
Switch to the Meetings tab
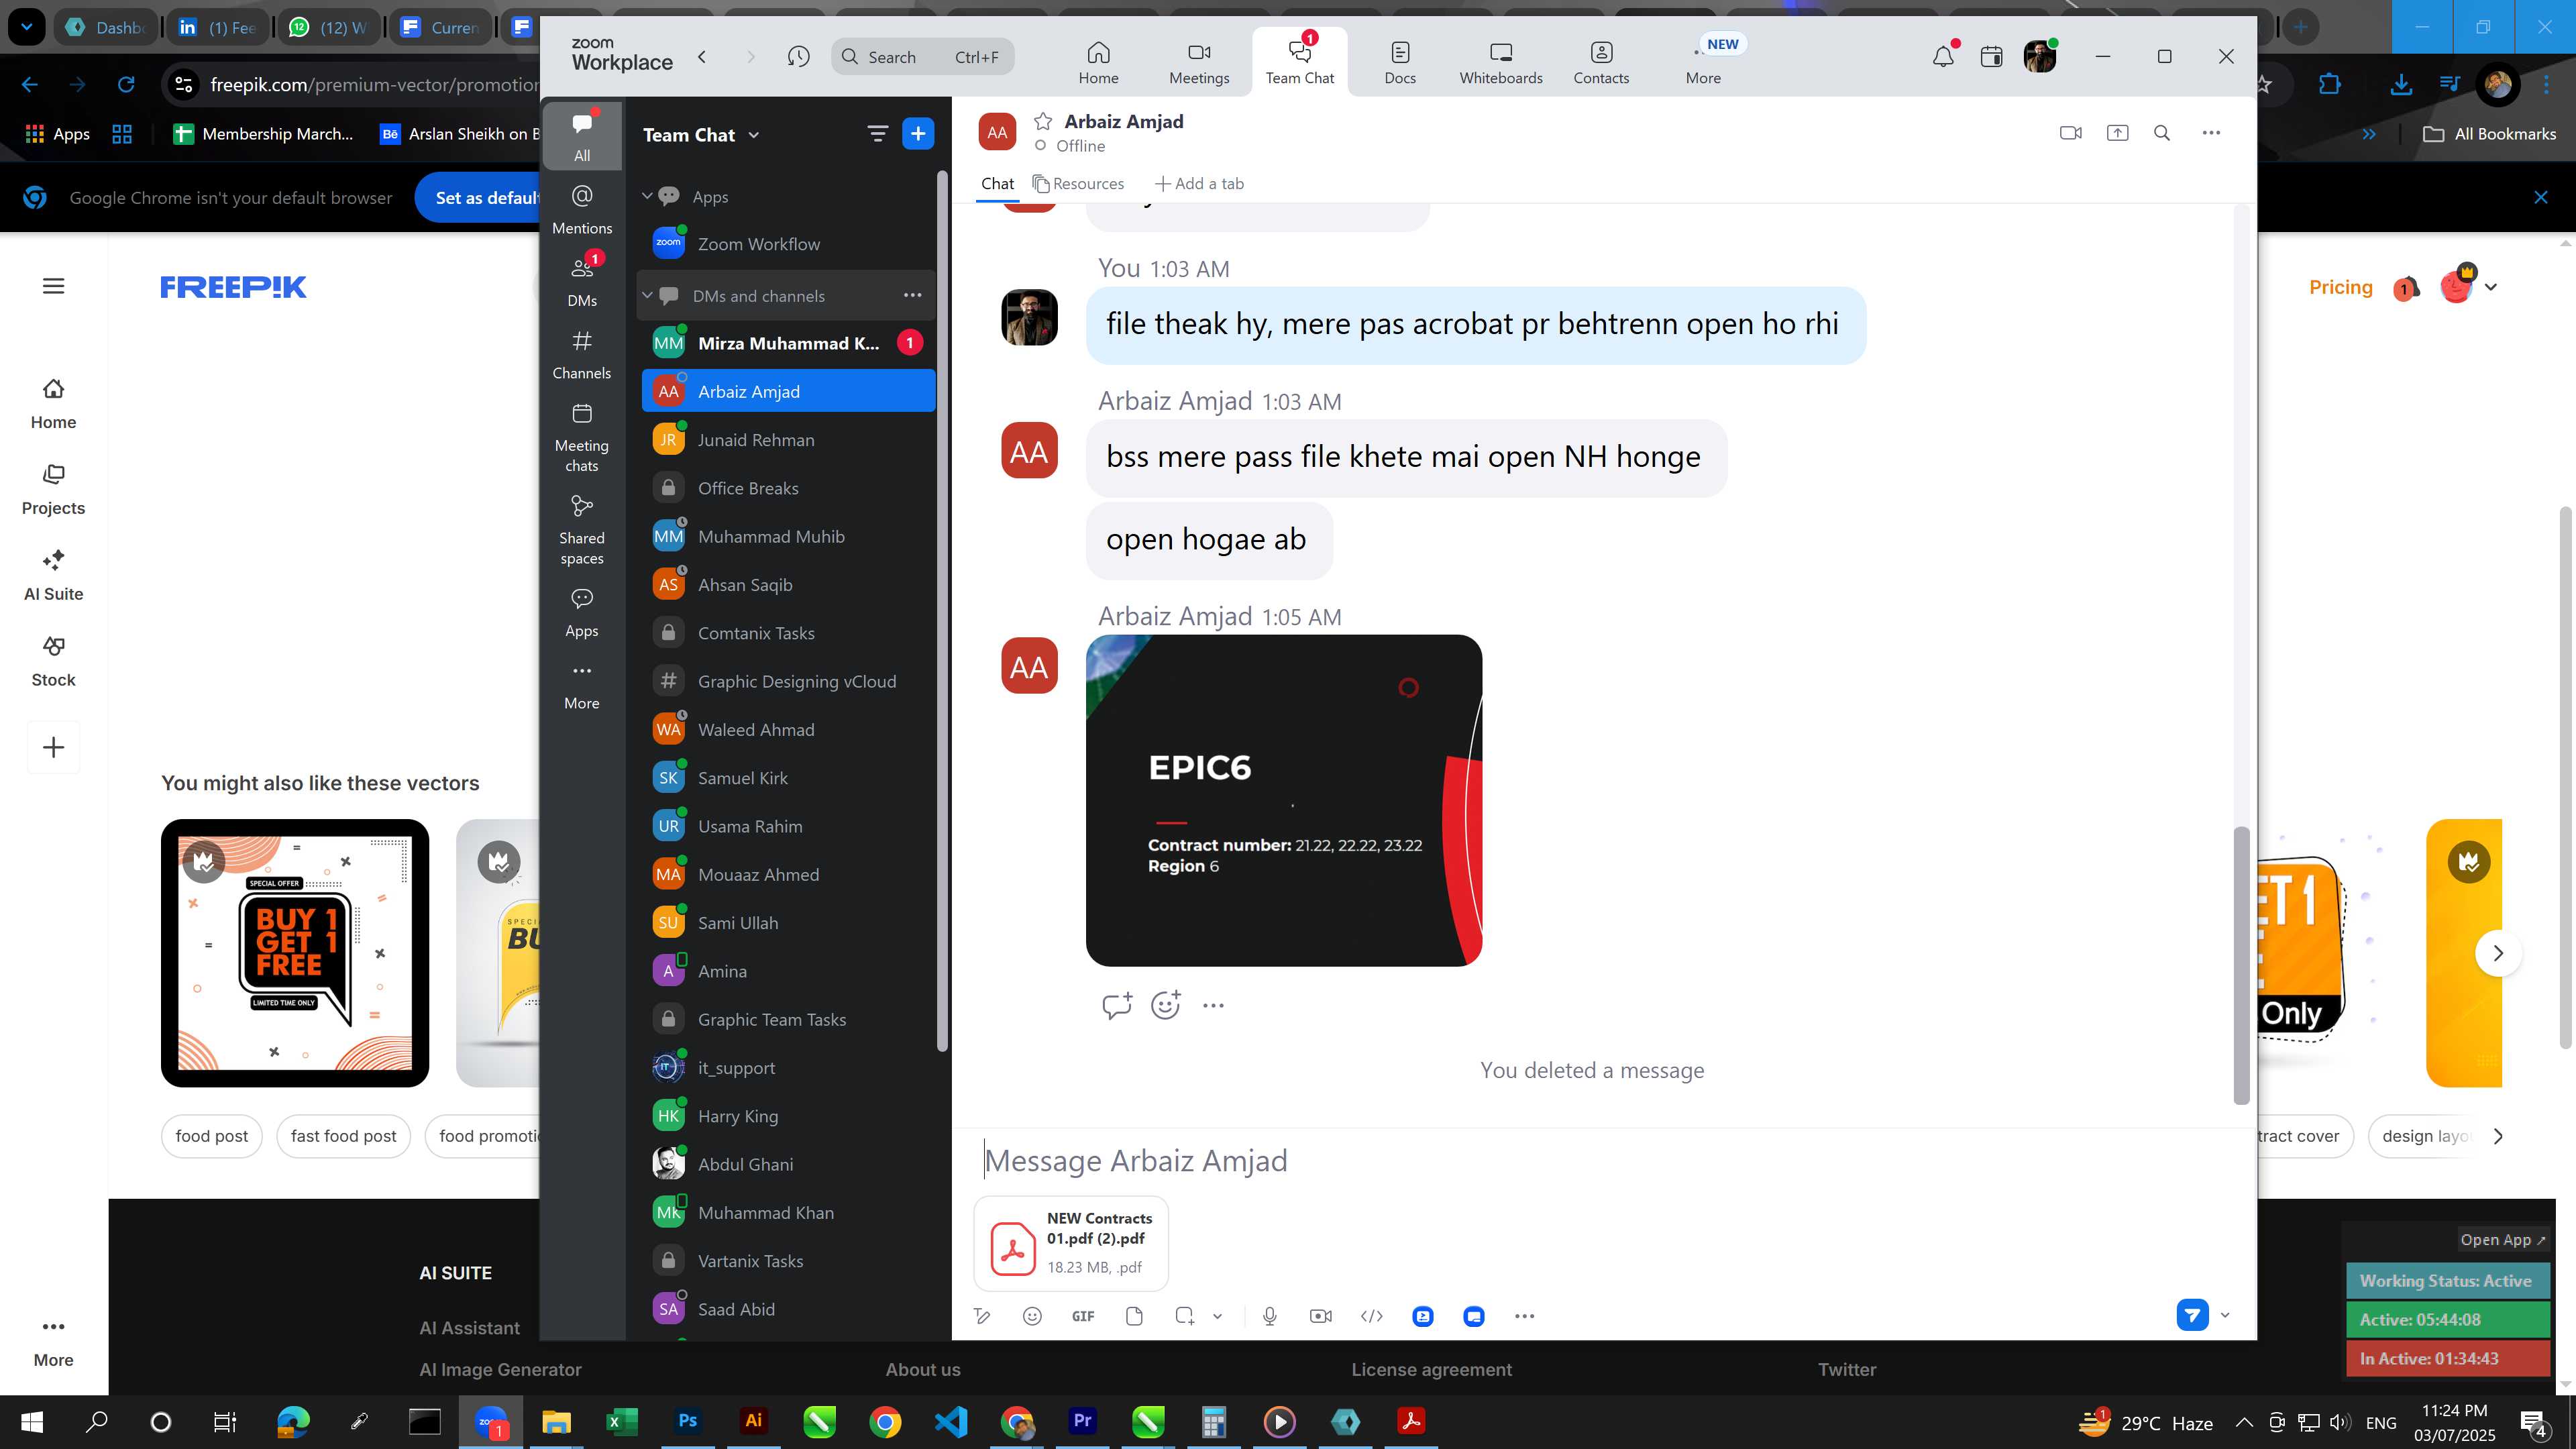click(x=1199, y=62)
